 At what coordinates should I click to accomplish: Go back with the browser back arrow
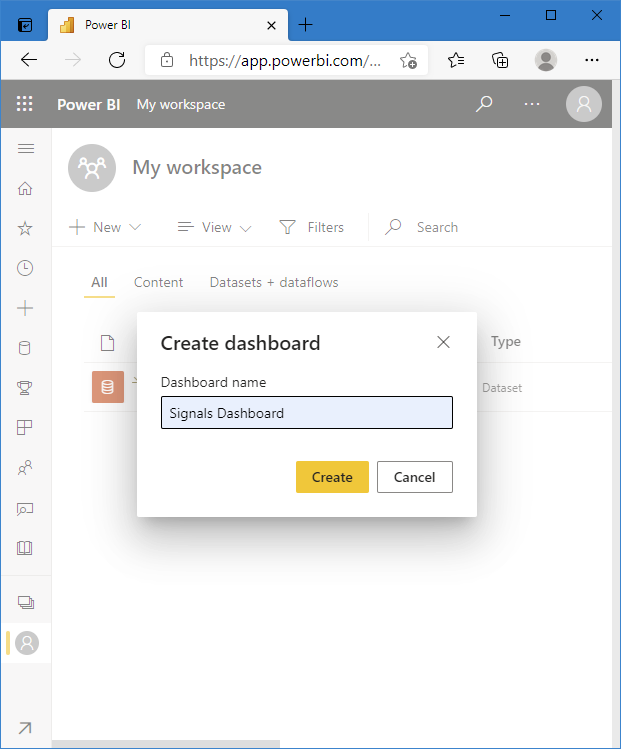pos(29,60)
